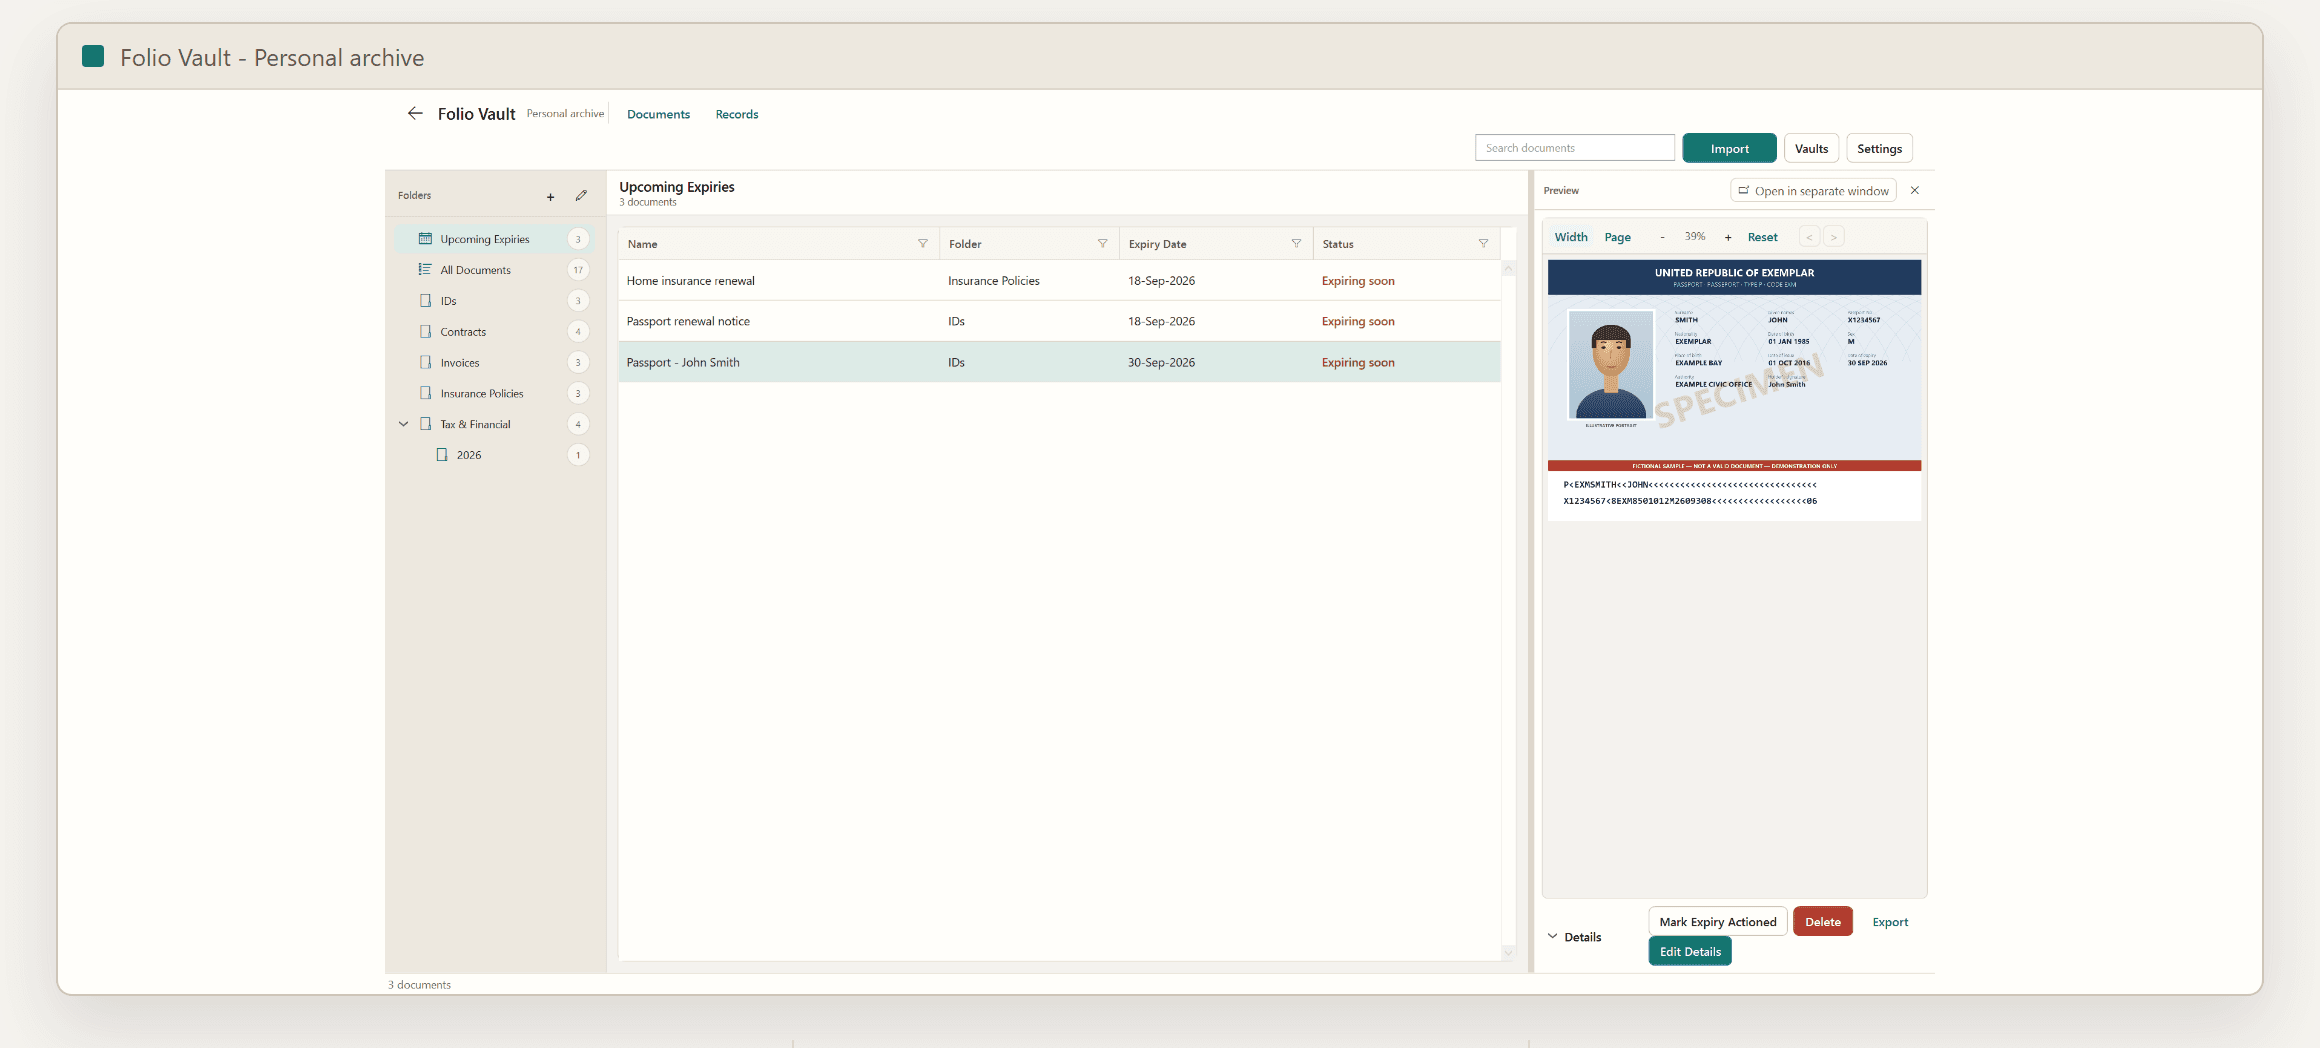Click scrollbar down arrow in document list
2320x1048 pixels.
(1509, 953)
